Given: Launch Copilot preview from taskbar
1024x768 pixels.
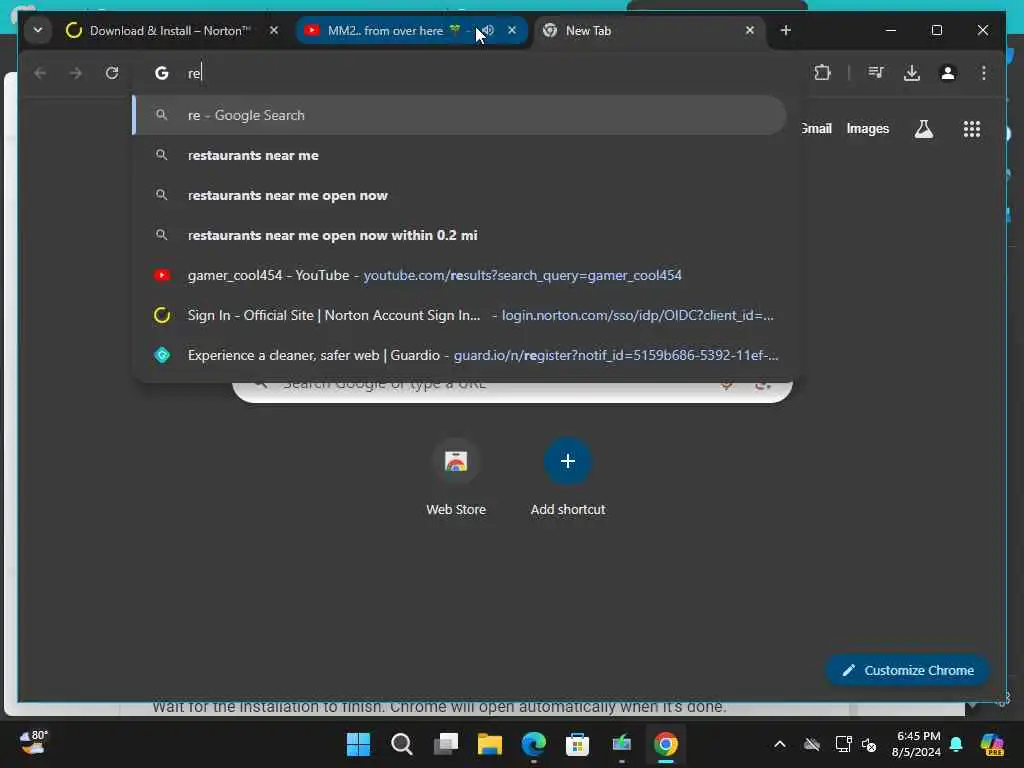Looking at the screenshot, I should (x=991, y=744).
